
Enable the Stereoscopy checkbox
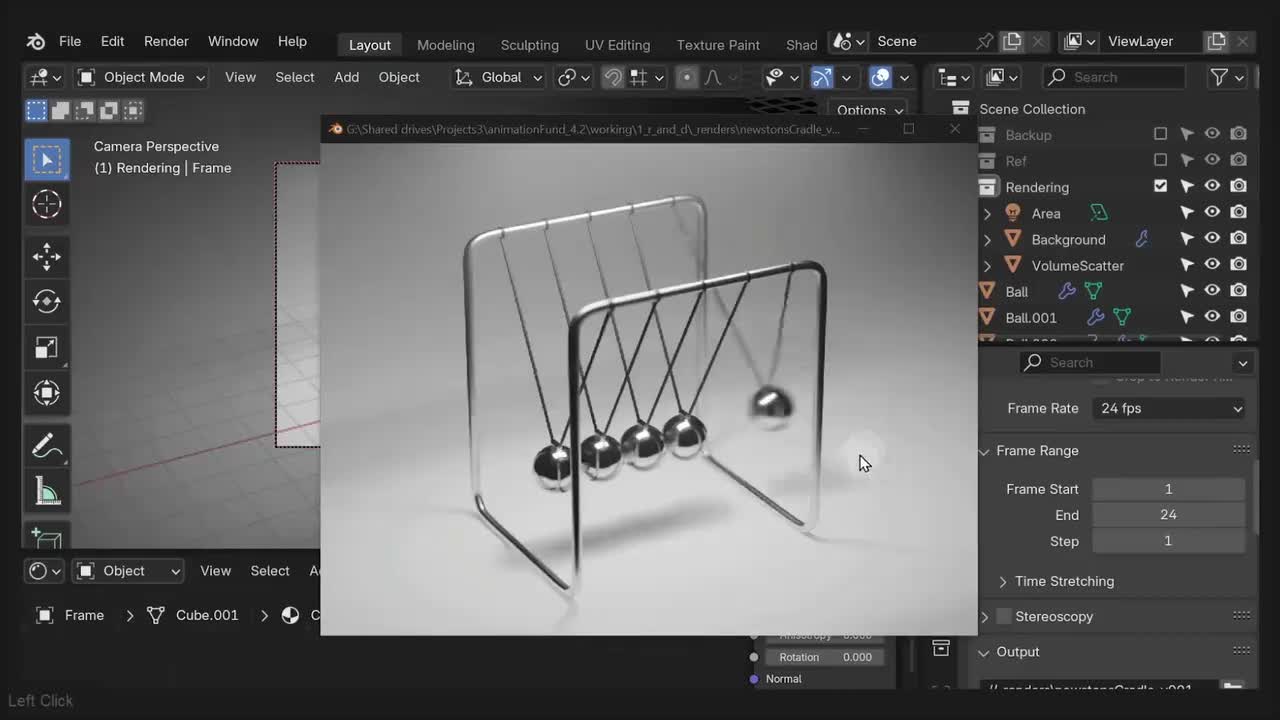(x=1004, y=616)
